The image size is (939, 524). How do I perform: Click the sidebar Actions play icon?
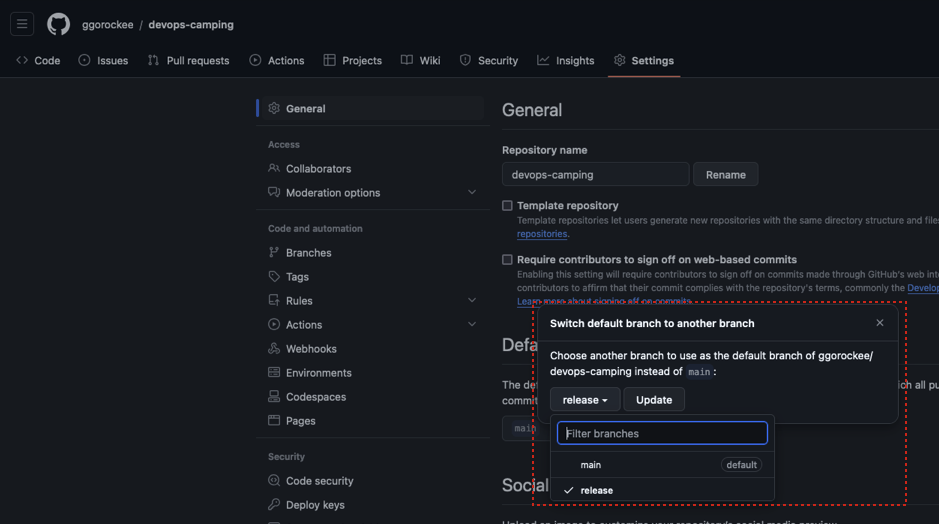point(274,324)
